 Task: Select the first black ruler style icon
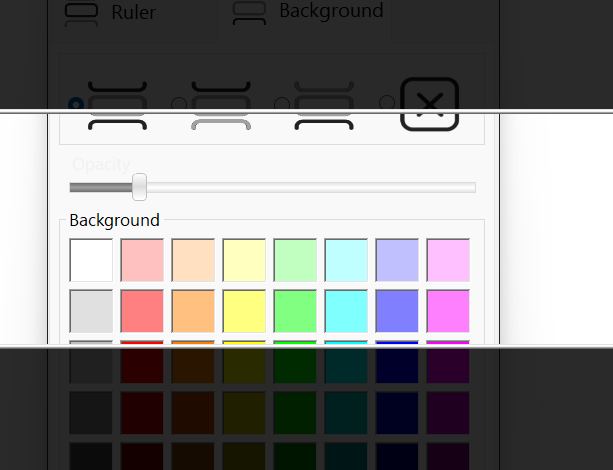[117, 104]
